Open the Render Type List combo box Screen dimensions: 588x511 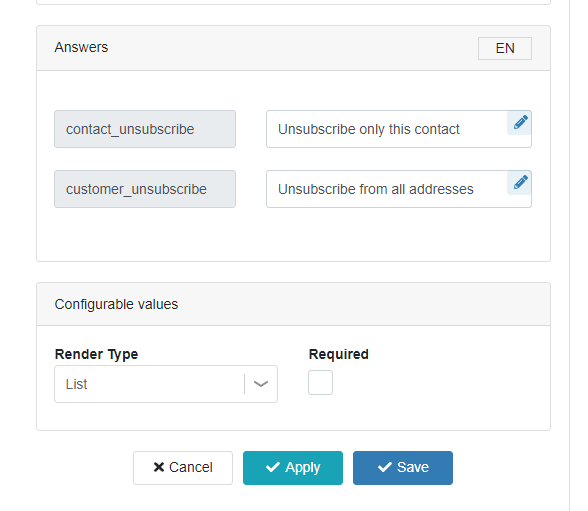(166, 384)
